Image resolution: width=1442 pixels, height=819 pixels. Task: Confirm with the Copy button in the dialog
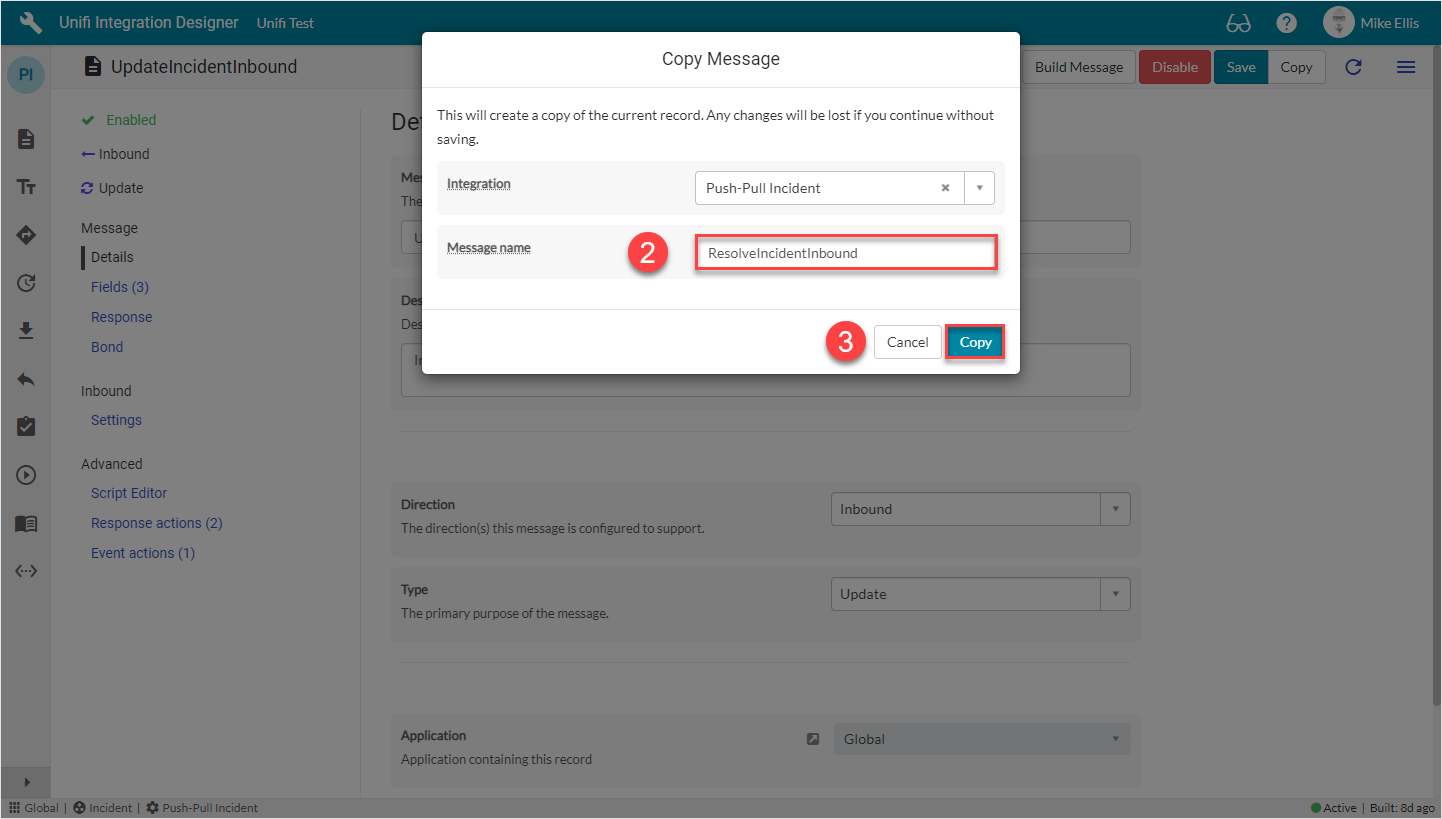point(974,341)
